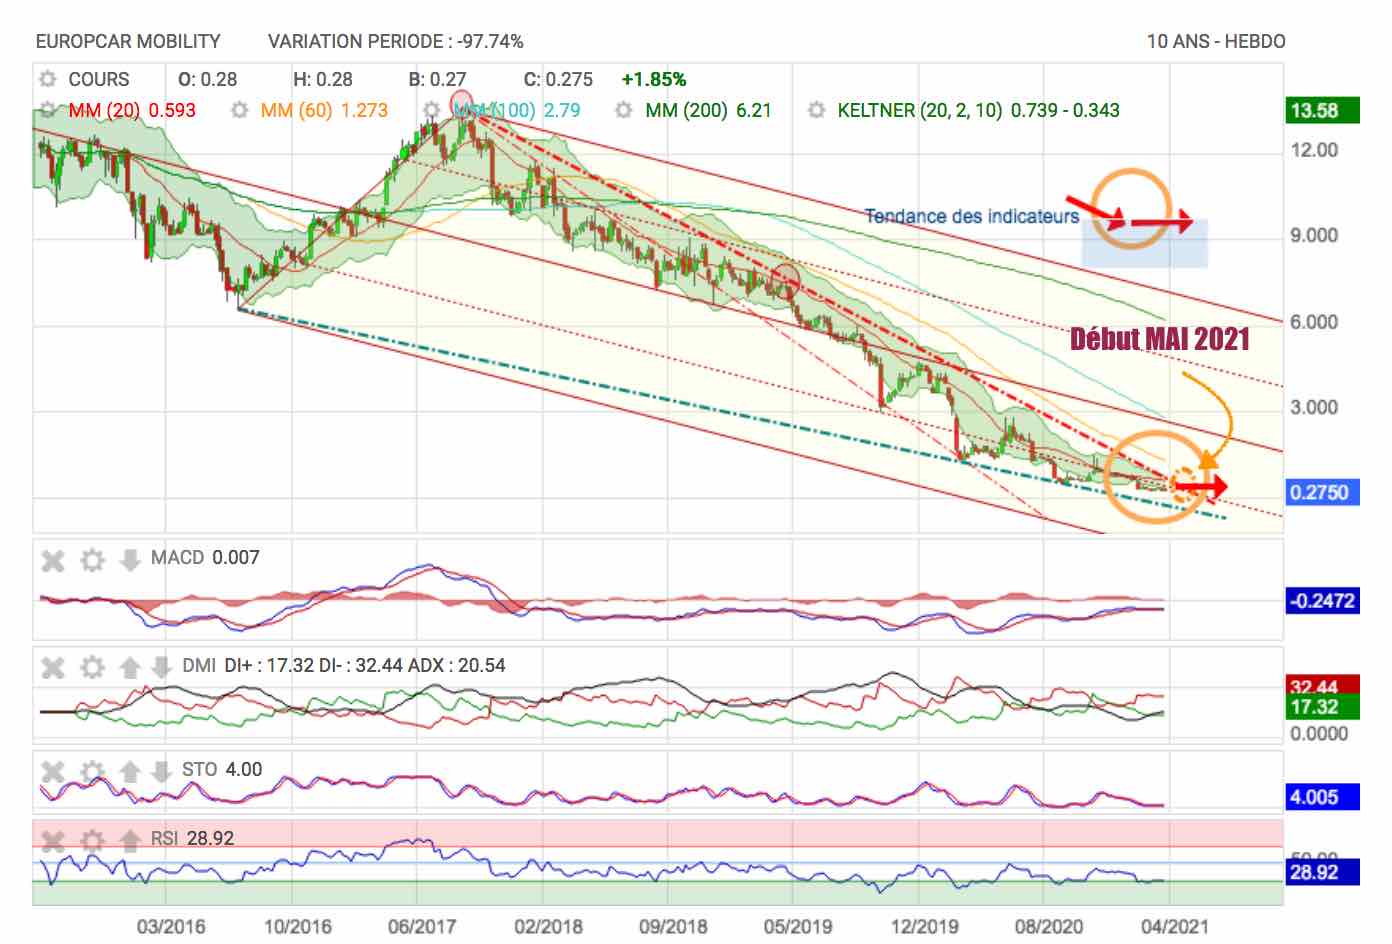This screenshot has width=1392, height=944.
Task: Select the low value B: 0.27
Action: (437, 79)
